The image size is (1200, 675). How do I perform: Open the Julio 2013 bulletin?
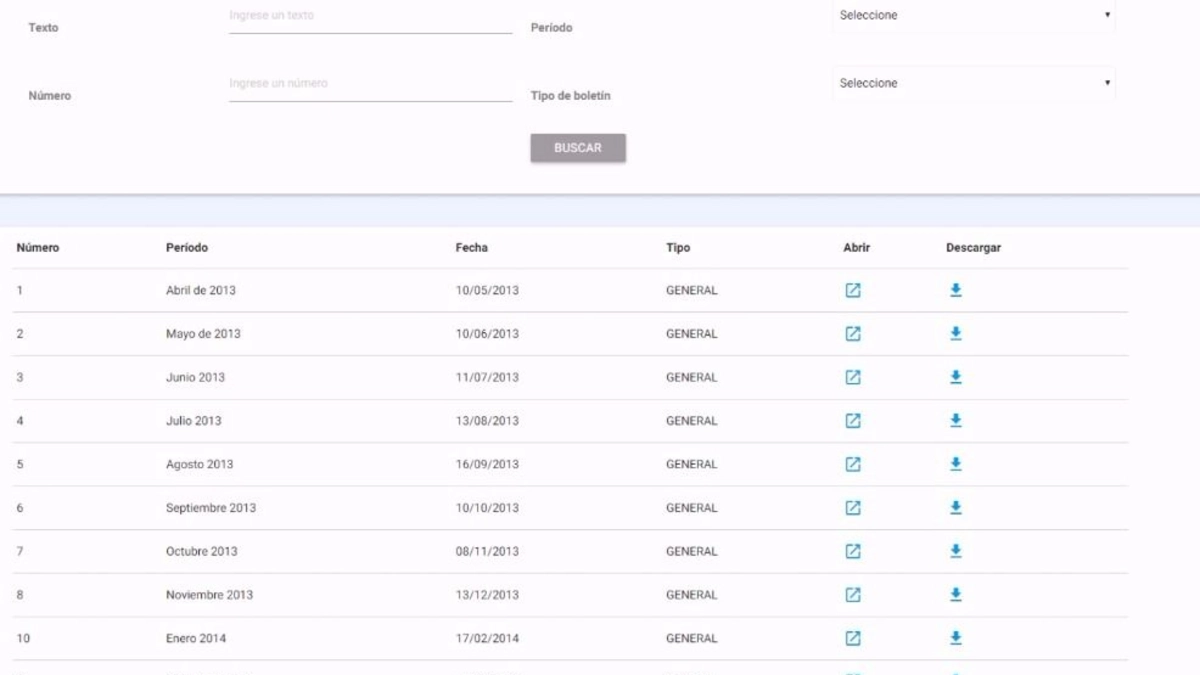[853, 421]
